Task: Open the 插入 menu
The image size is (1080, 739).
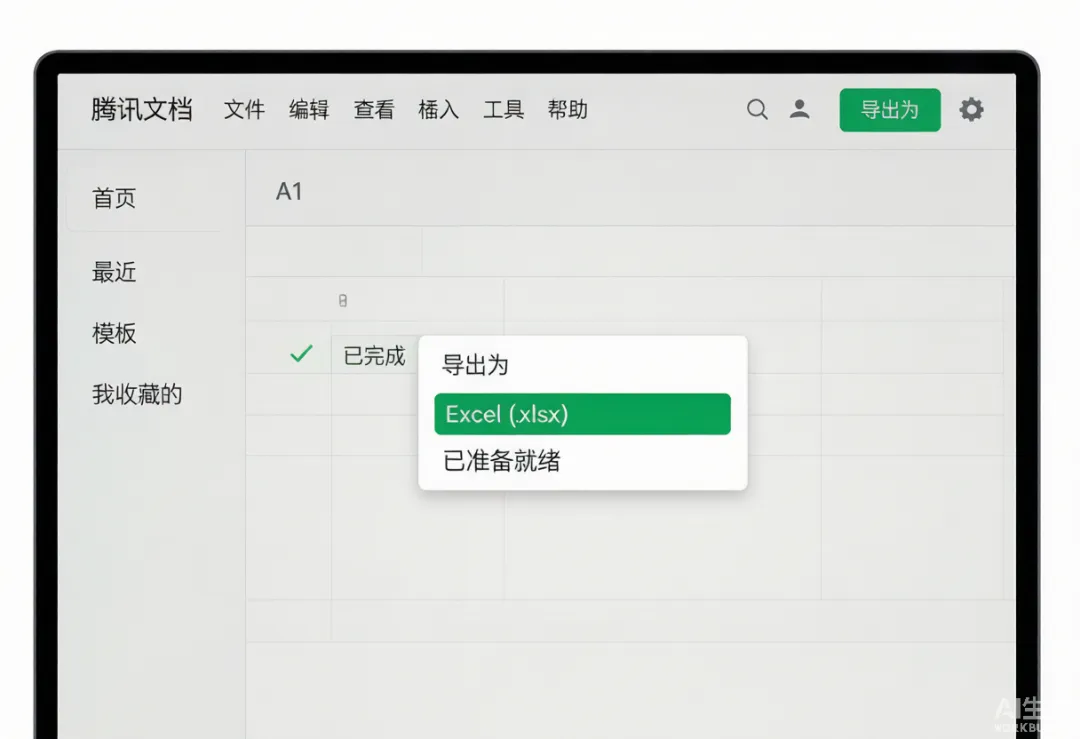Action: 439,110
